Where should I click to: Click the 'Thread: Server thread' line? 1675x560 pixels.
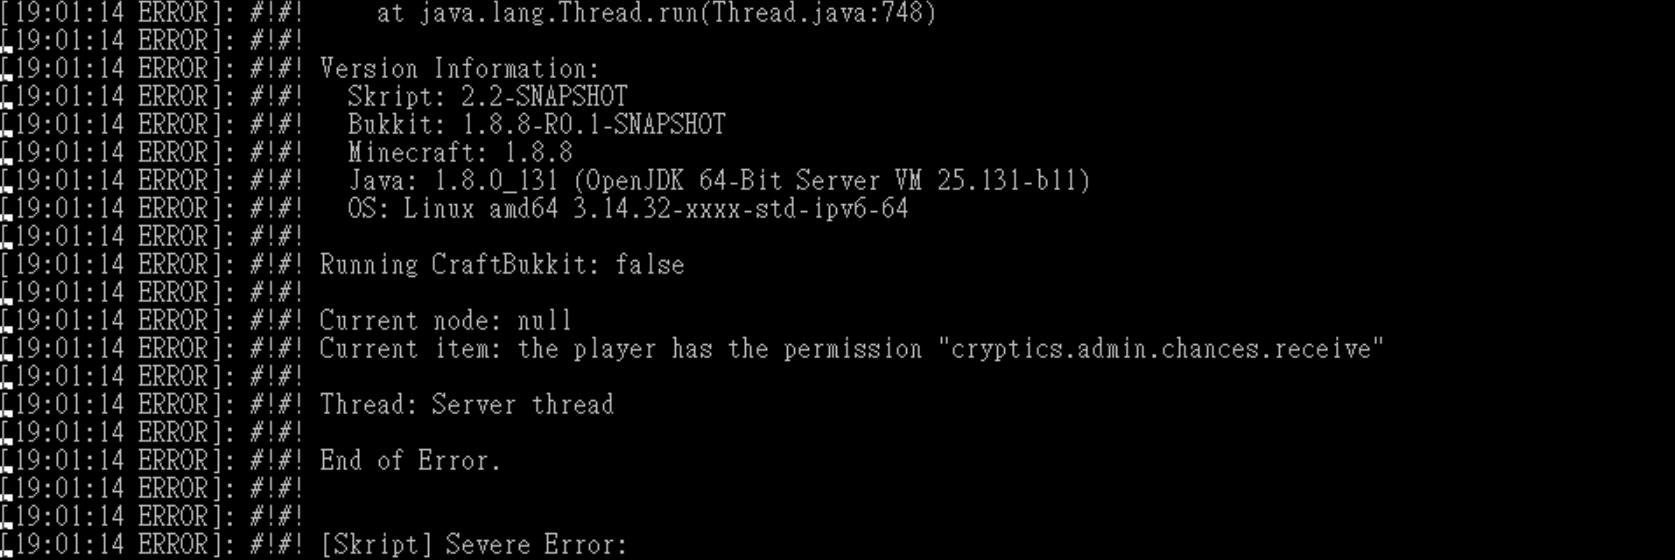point(467,405)
